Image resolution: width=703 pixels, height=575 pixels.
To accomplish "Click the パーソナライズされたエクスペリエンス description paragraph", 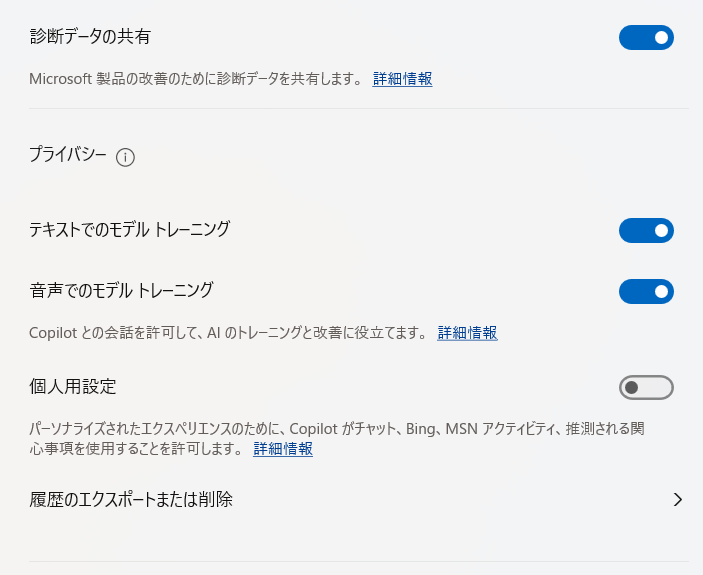I will click(x=337, y=439).
